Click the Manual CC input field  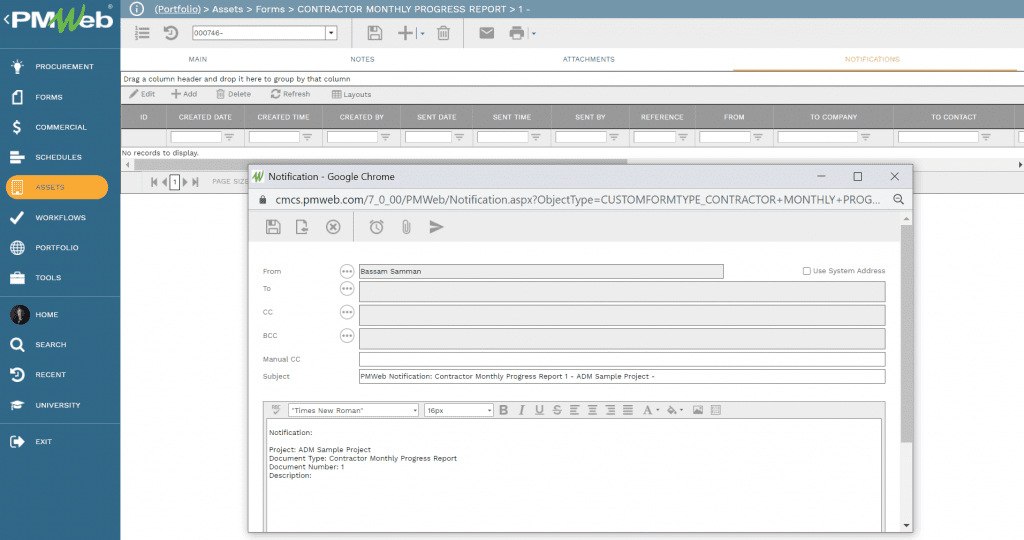pyautogui.click(x=622, y=359)
